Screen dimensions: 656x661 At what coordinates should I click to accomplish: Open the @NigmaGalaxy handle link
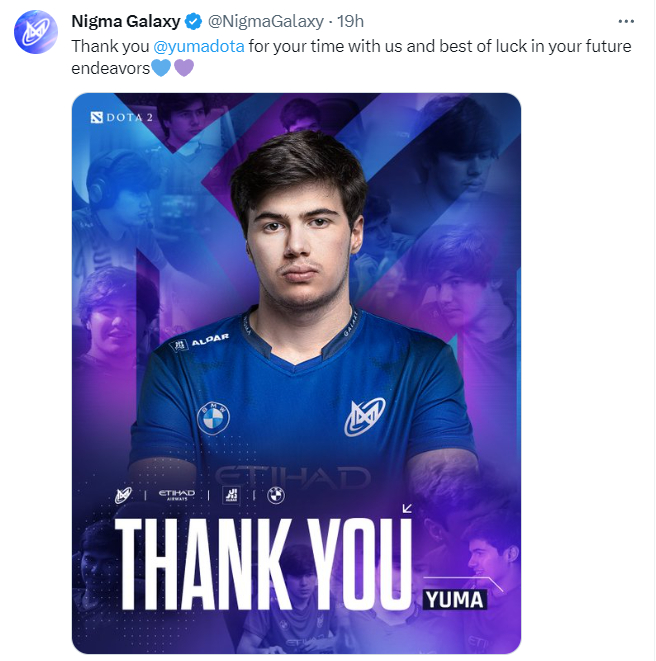266,21
